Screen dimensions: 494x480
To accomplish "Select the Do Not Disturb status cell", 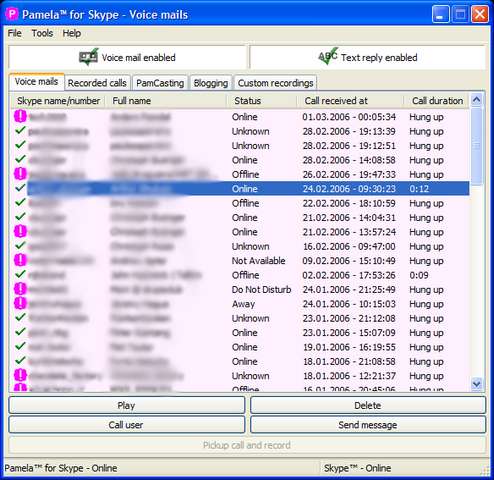I will coord(261,290).
